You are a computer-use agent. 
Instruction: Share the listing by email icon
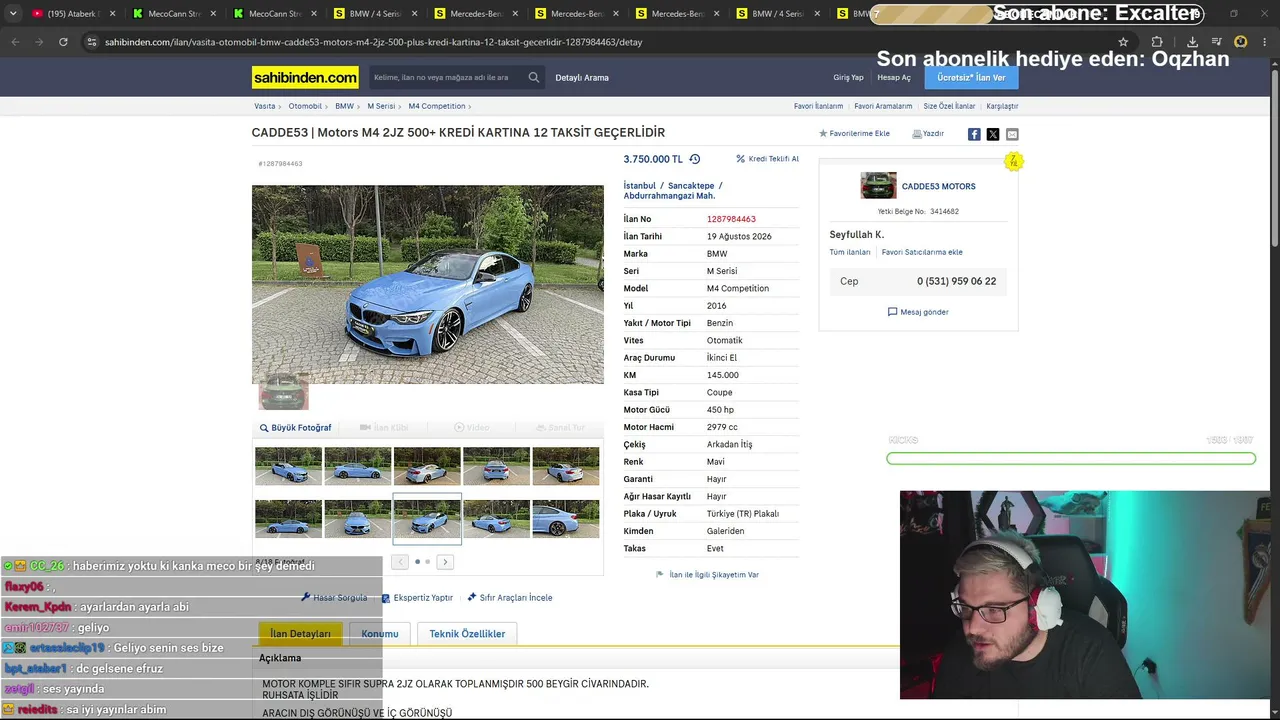[x=1012, y=134]
